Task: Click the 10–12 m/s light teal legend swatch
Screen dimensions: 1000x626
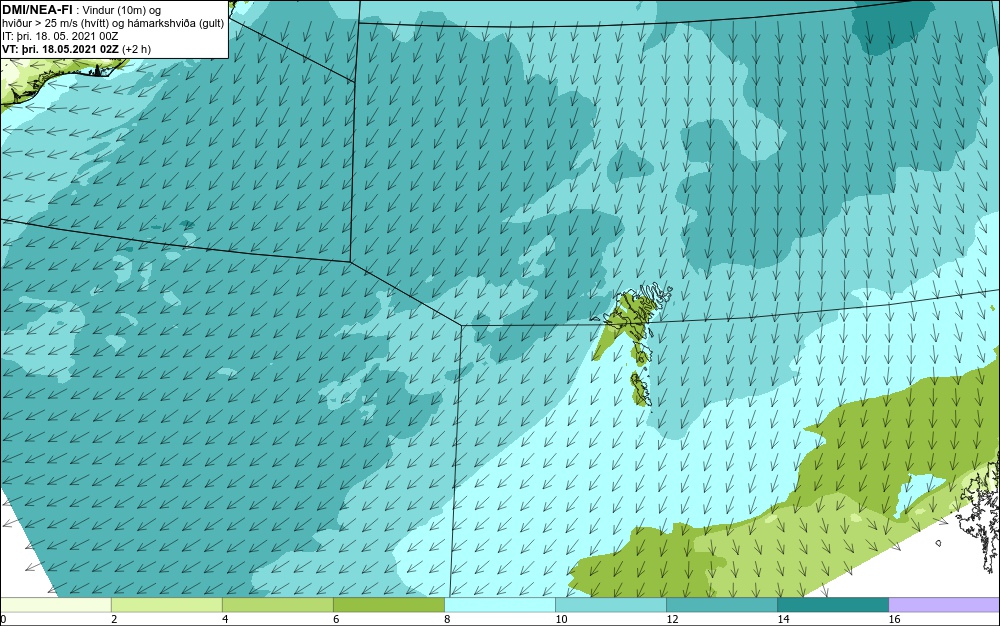Action: [x=610, y=605]
